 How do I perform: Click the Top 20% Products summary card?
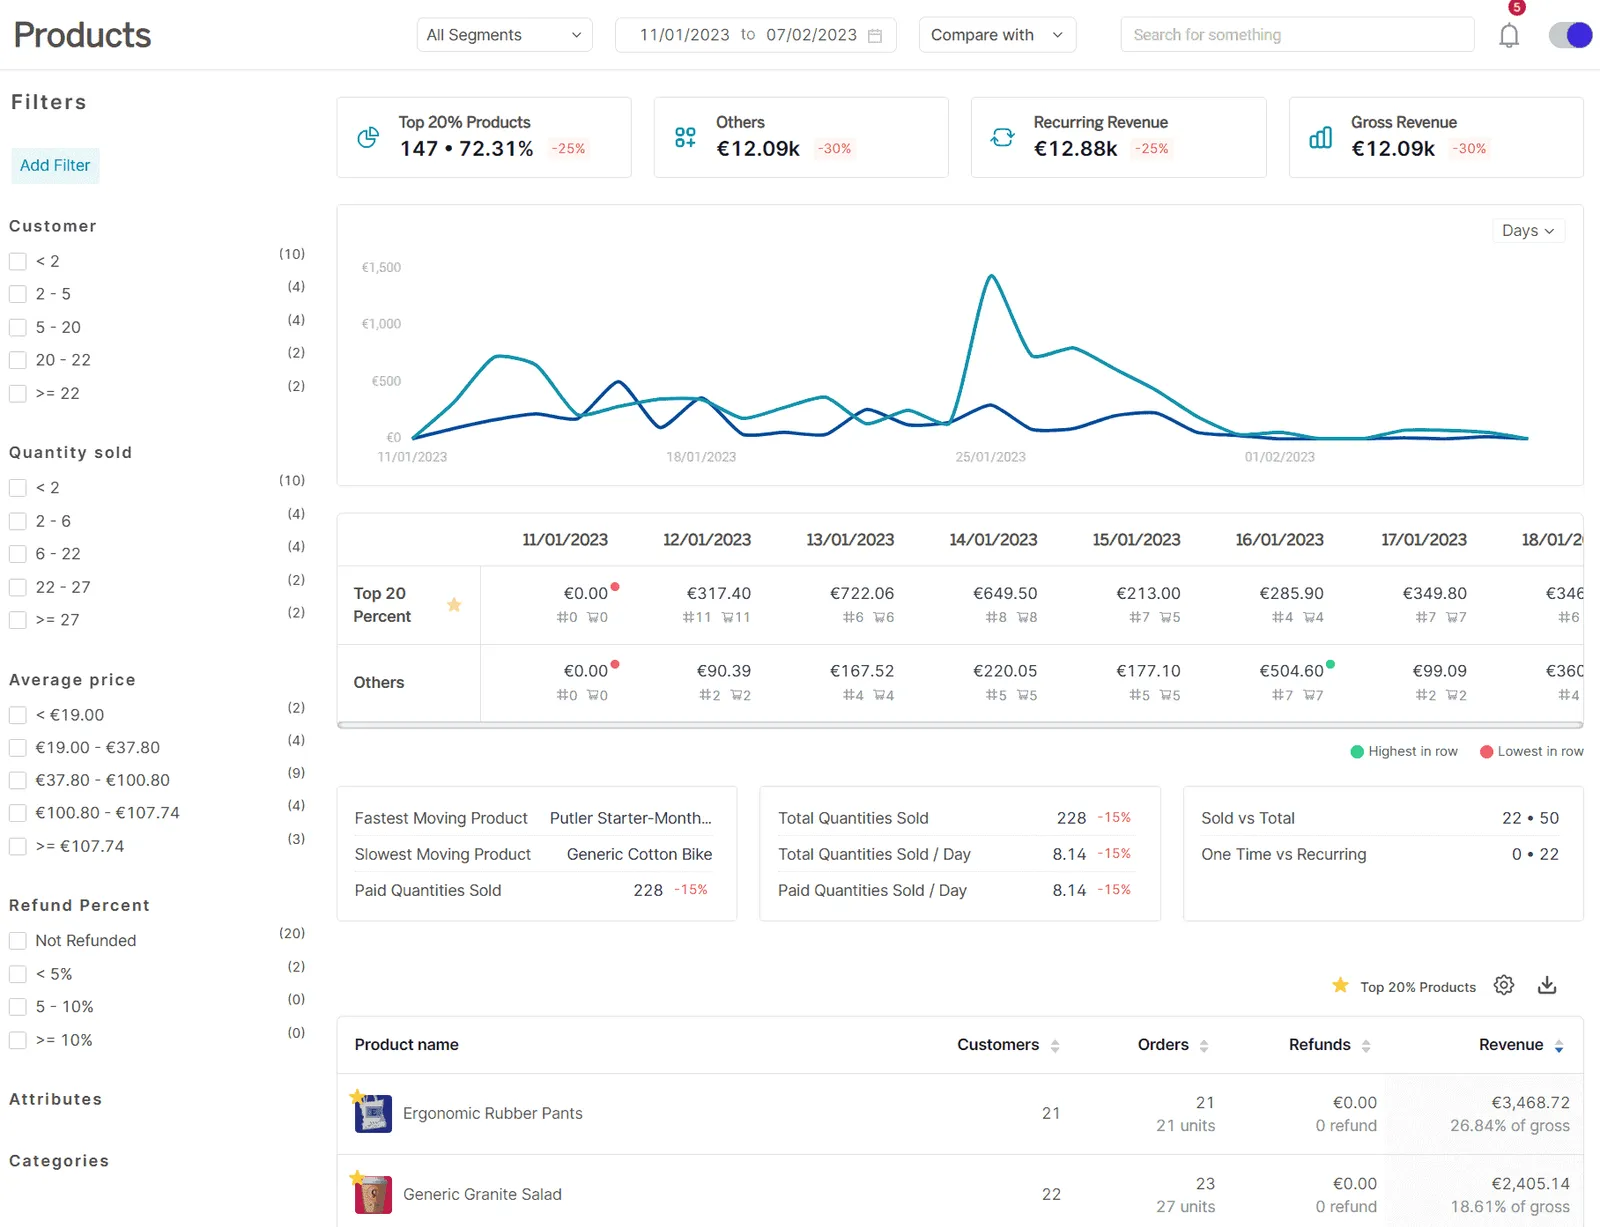[x=484, y=137]
